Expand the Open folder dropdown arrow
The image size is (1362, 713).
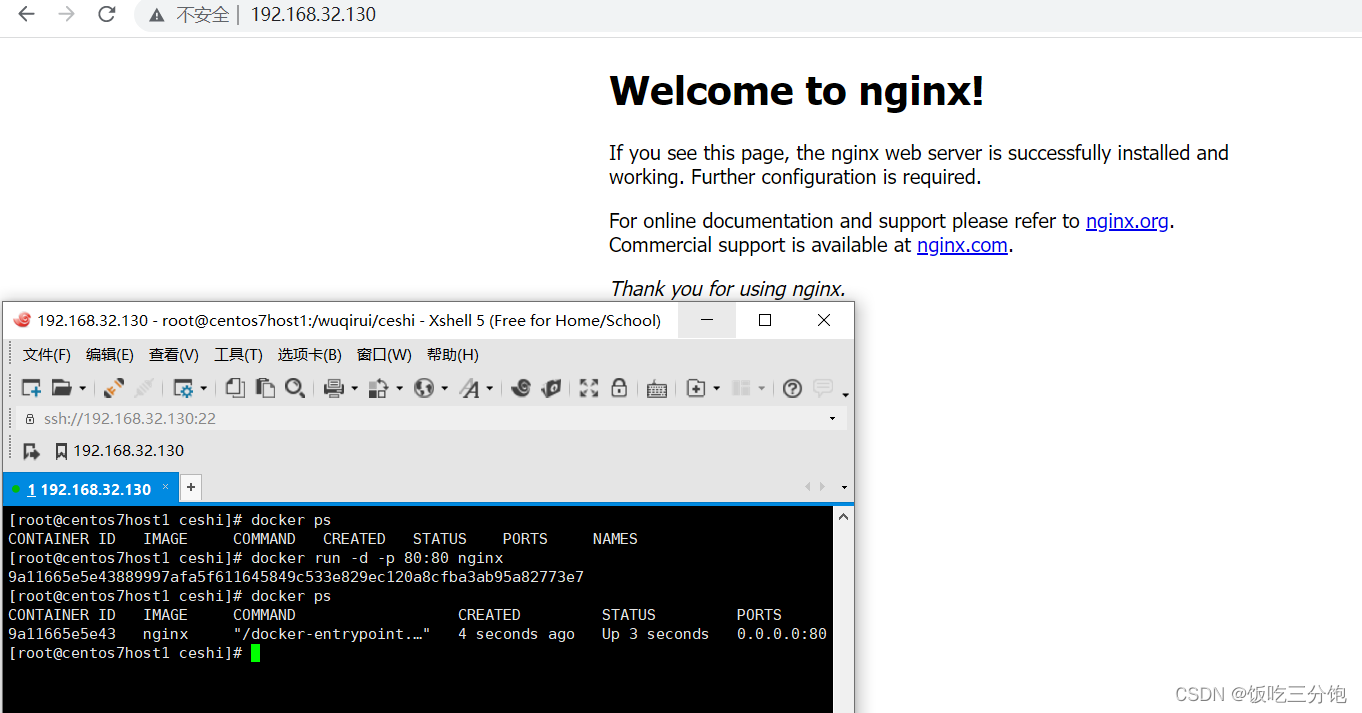tap(82, 389)
